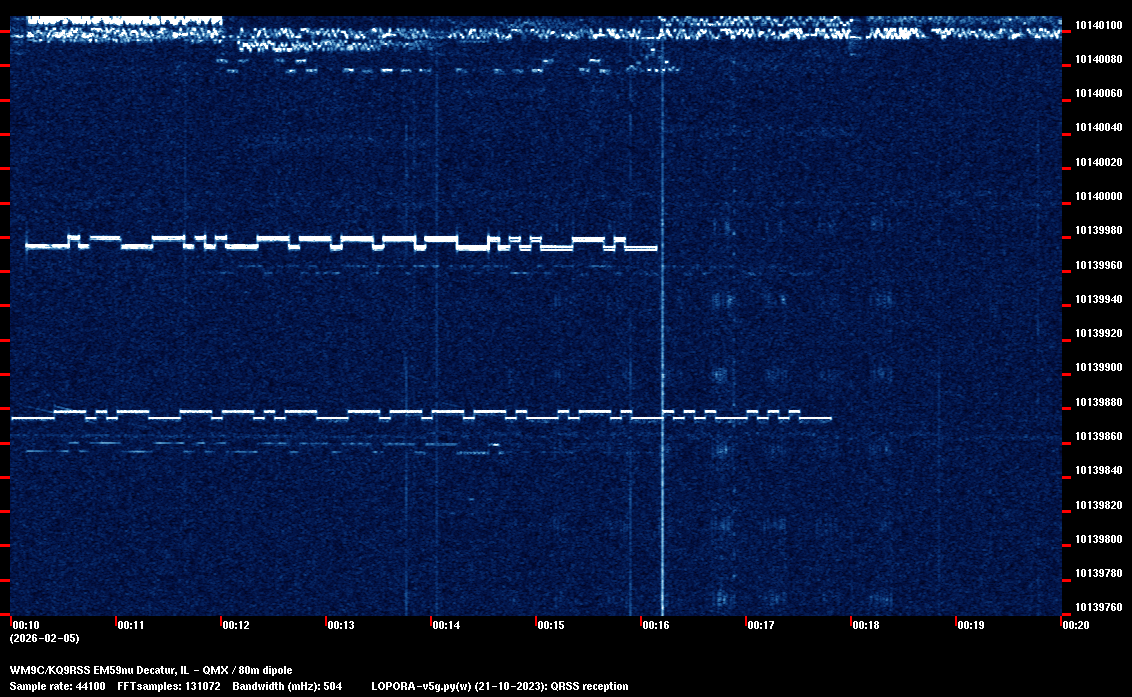This screenshot has width=1132, height=697.
Task: Click the Bandwidth (mHz): 504 text
Action: click(x=287, y=686)
